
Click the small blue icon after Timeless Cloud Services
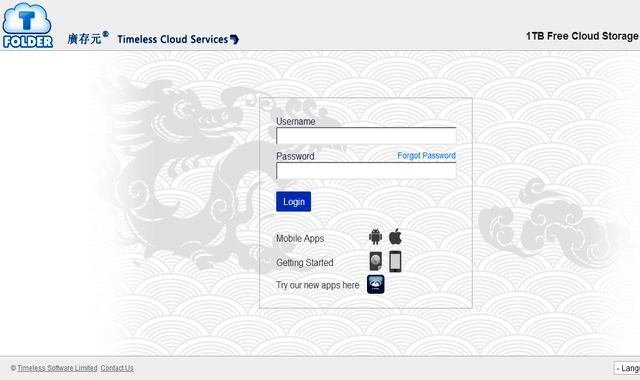pos(234,40)
